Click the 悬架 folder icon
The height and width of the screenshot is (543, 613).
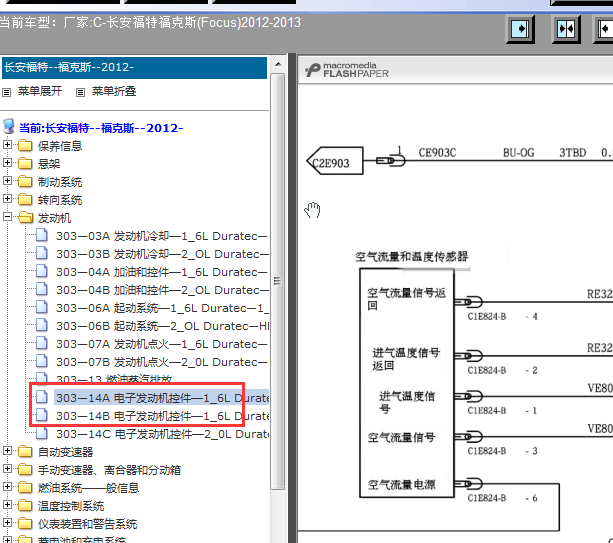25,163
